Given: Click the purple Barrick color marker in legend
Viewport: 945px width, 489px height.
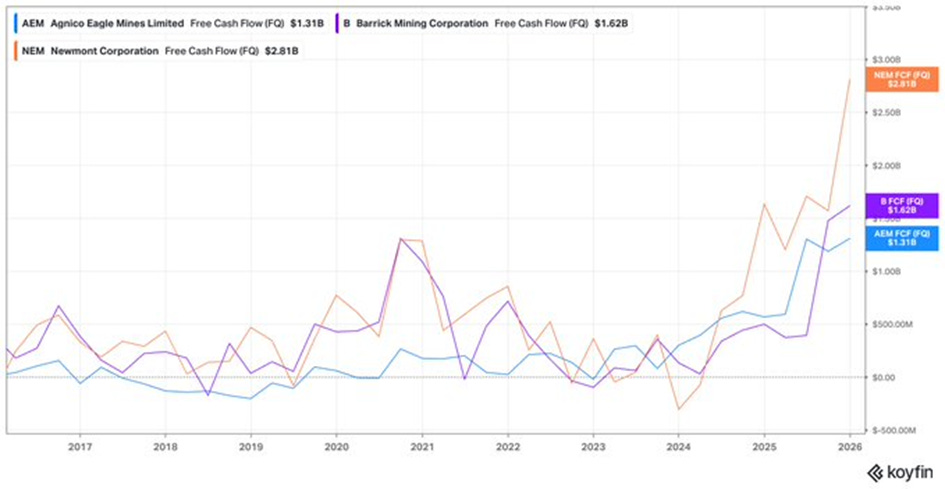Looking at the screenshot, I should (339, 24).
